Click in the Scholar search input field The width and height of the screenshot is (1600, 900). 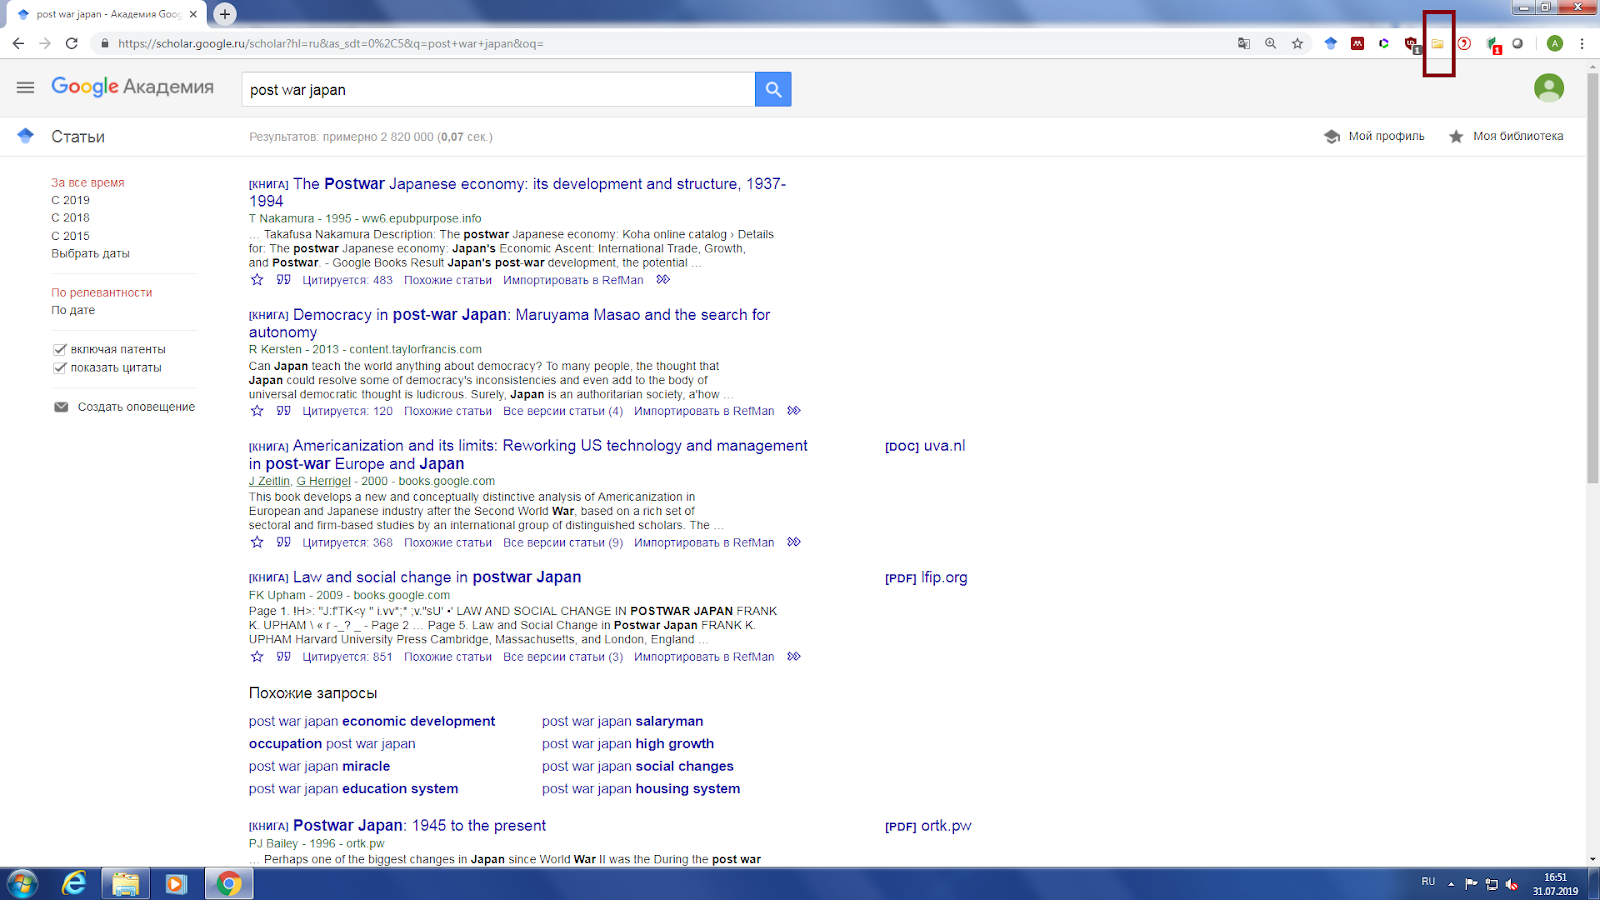click(498, 89)
